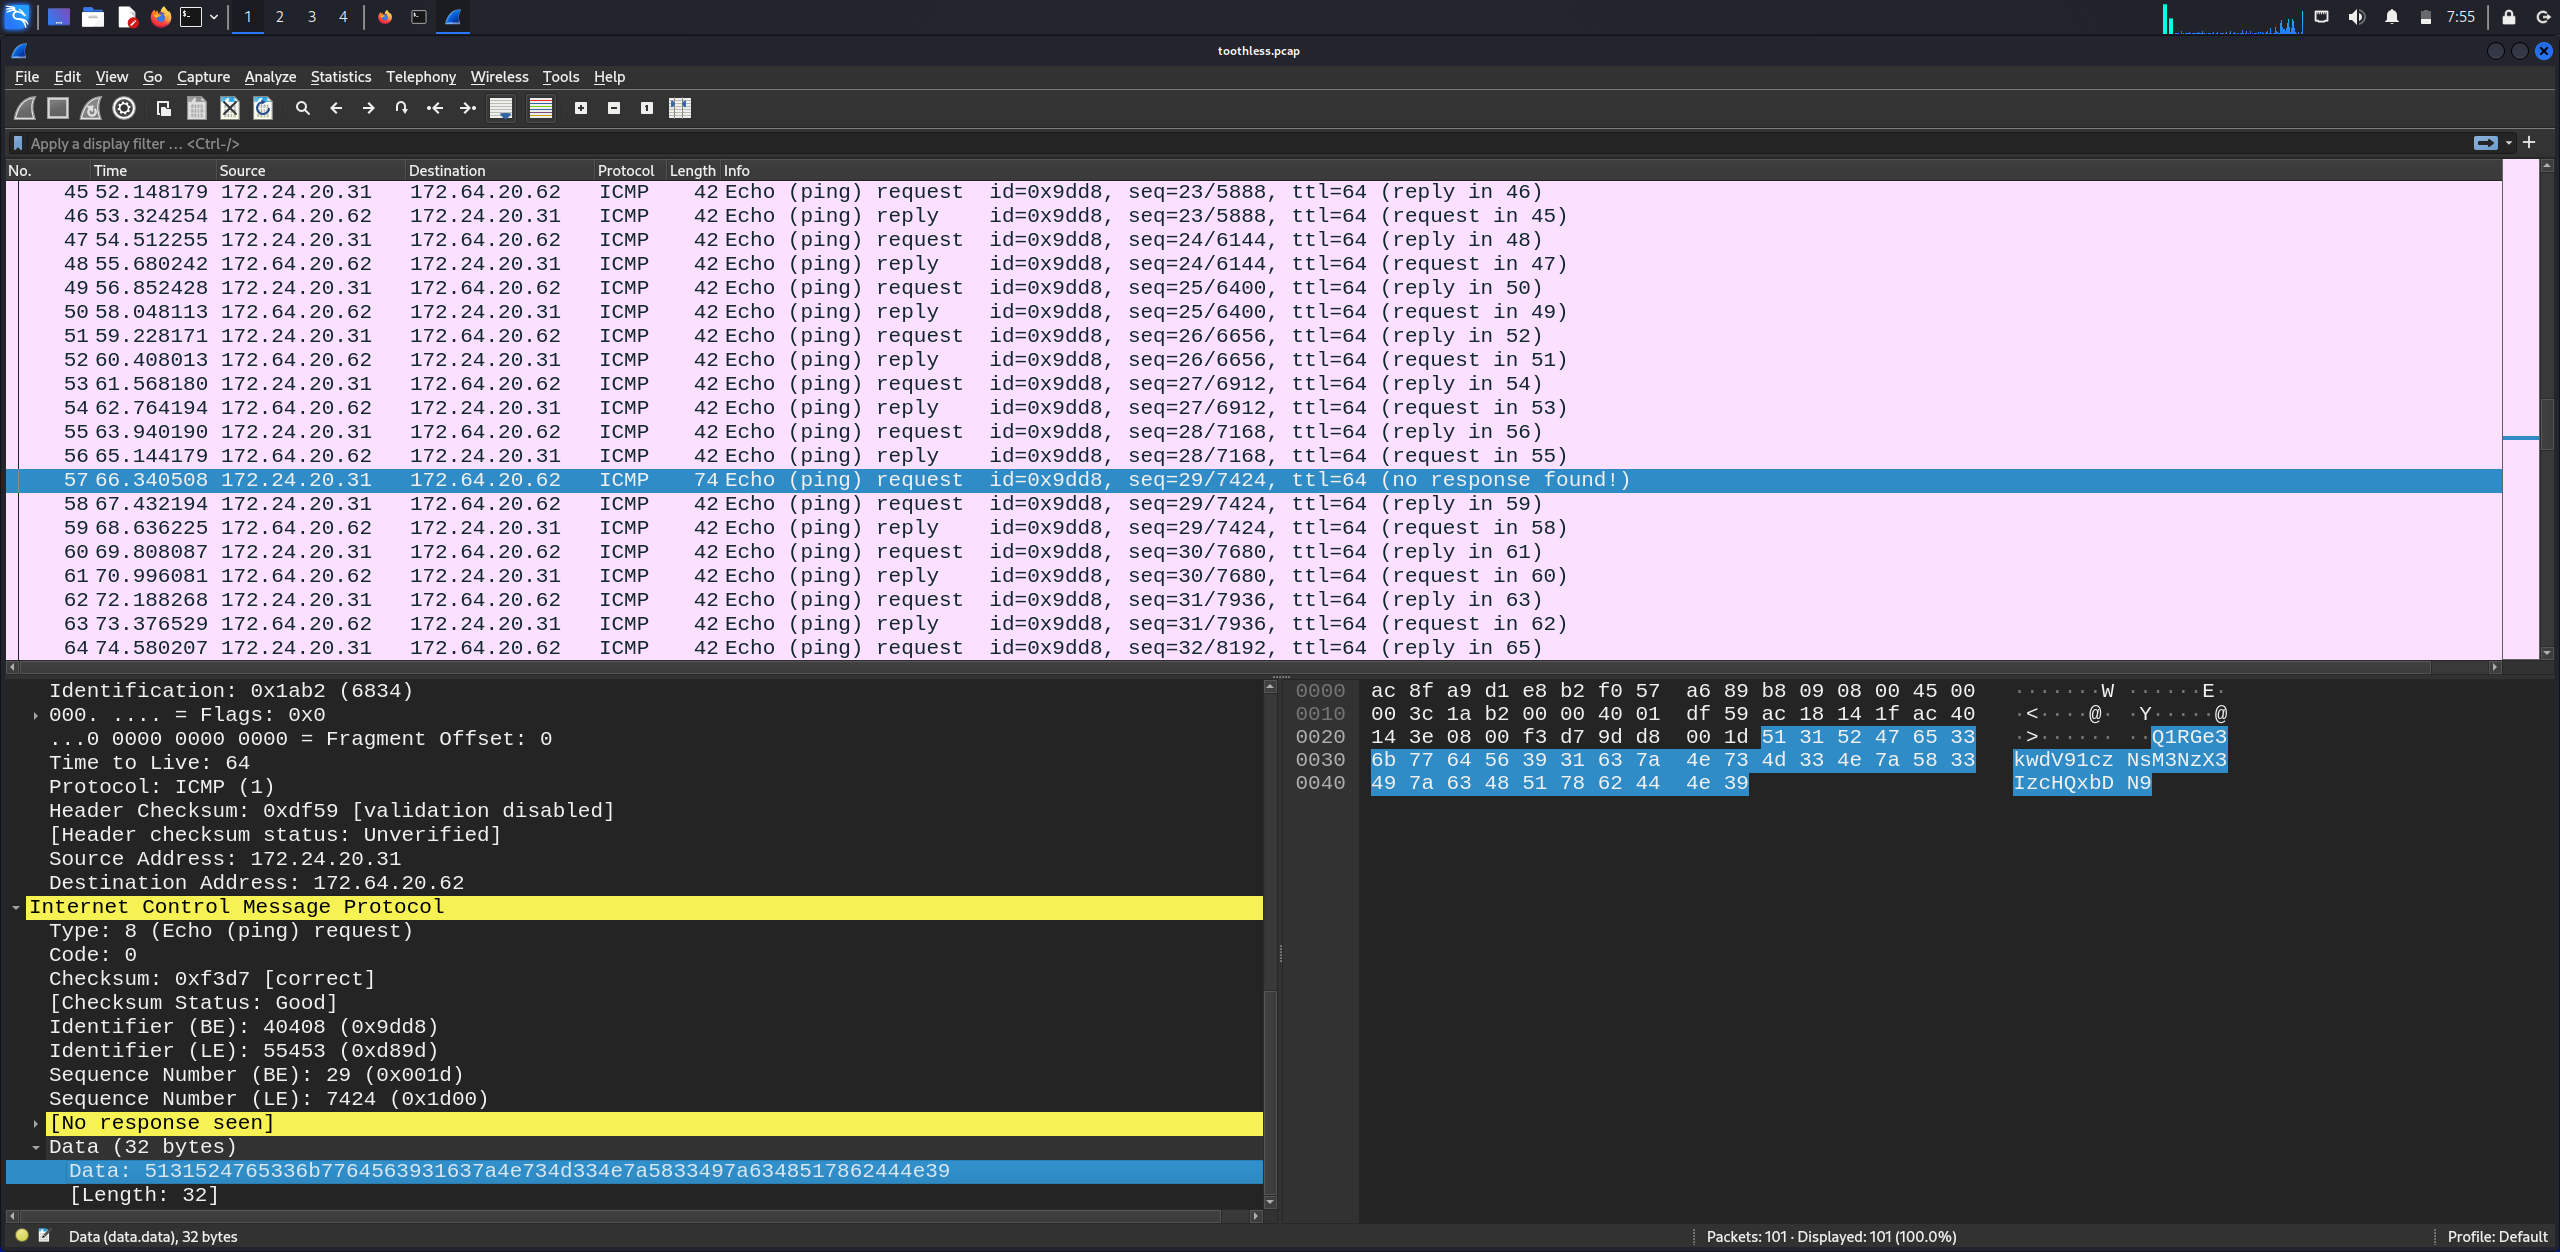Switch to workspace 2

click(x=280, y=17)
